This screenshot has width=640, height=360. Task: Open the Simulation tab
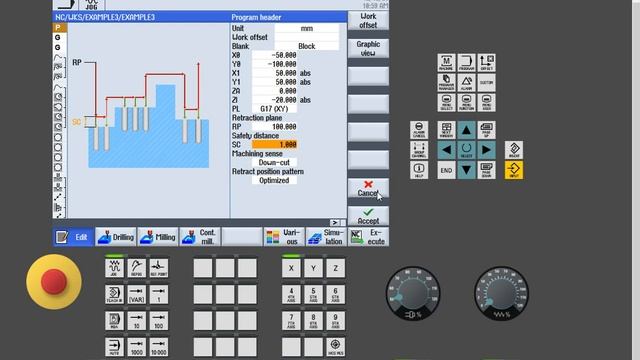tap(326, 237)
